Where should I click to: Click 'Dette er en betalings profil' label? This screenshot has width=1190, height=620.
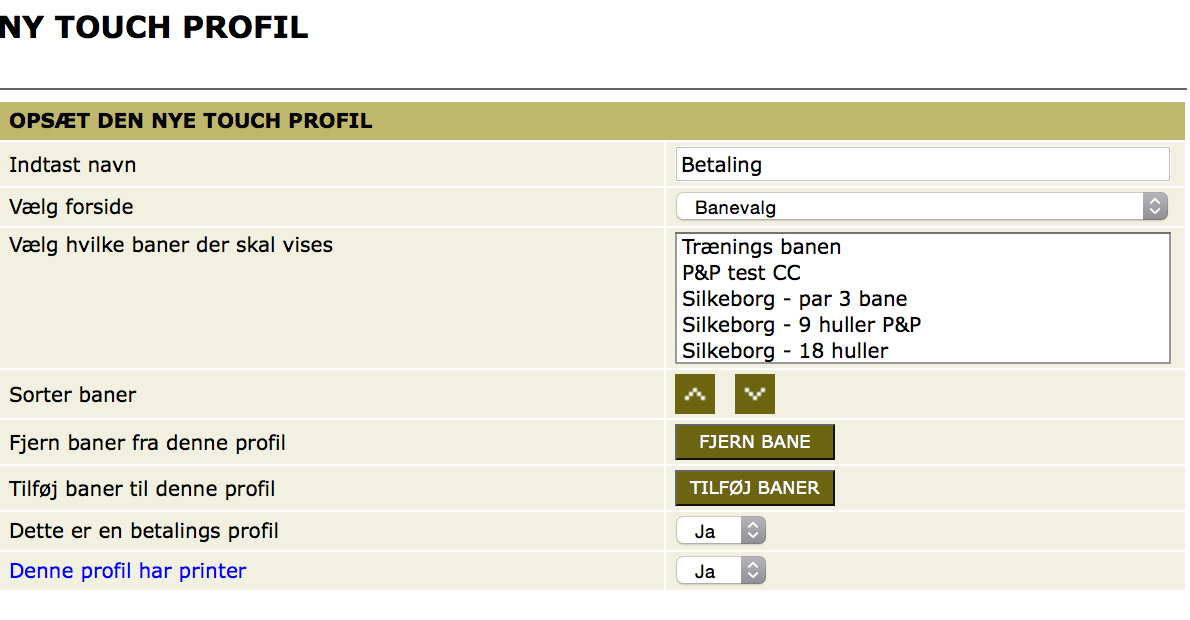point(144,531)
